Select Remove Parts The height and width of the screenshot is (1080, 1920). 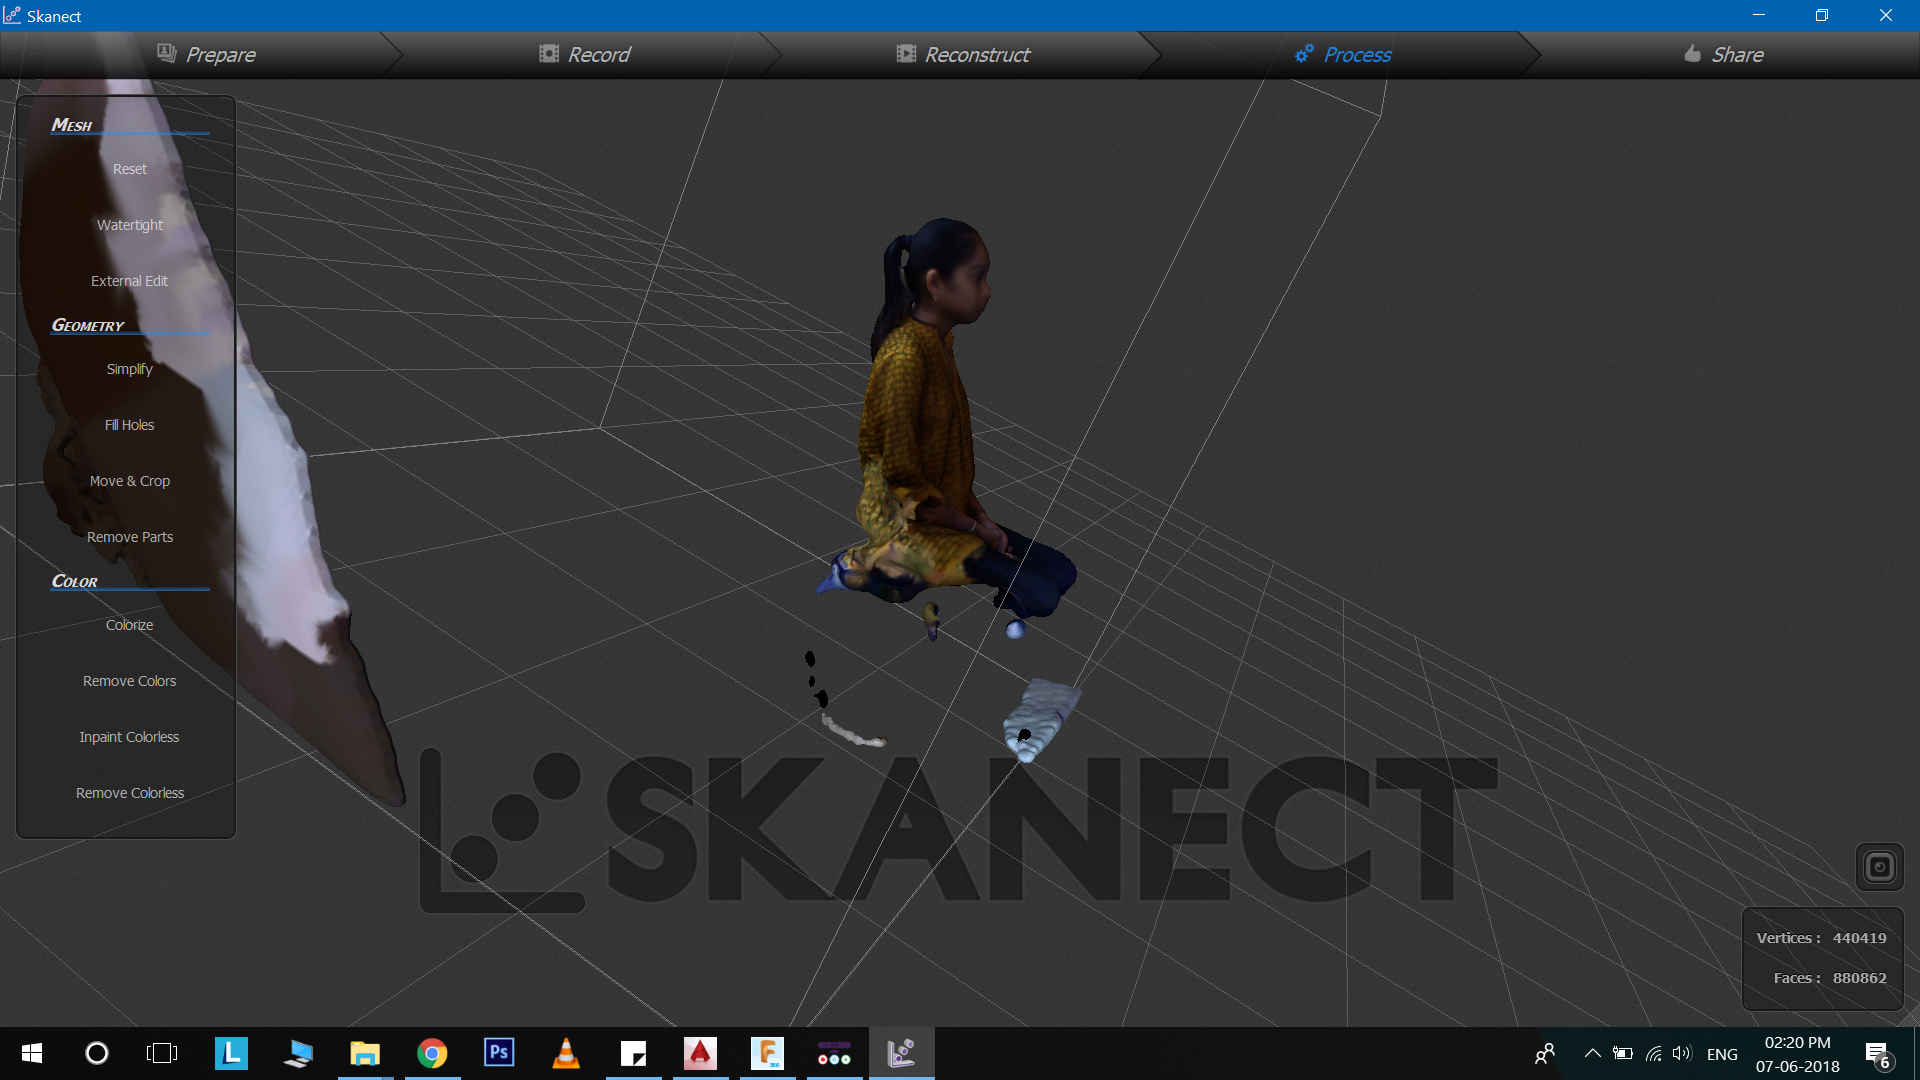point(130,537)
